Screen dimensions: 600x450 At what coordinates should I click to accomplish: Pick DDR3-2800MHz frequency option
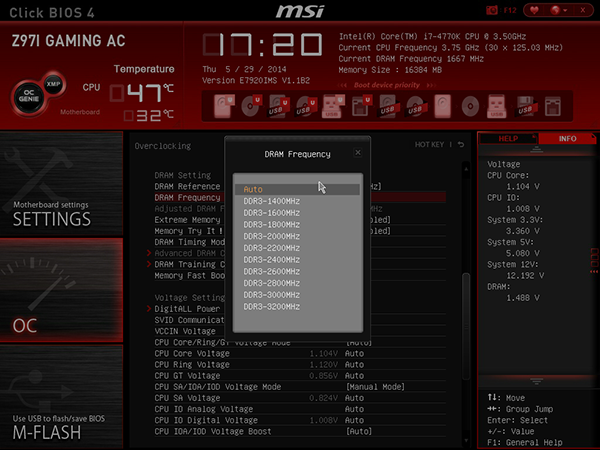tap(297, 283)
